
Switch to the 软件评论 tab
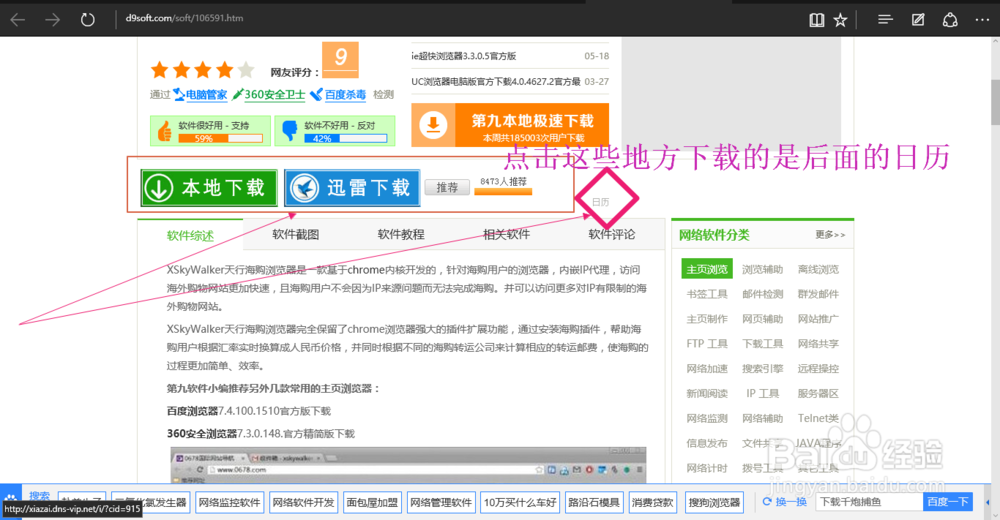click(612, 234)
